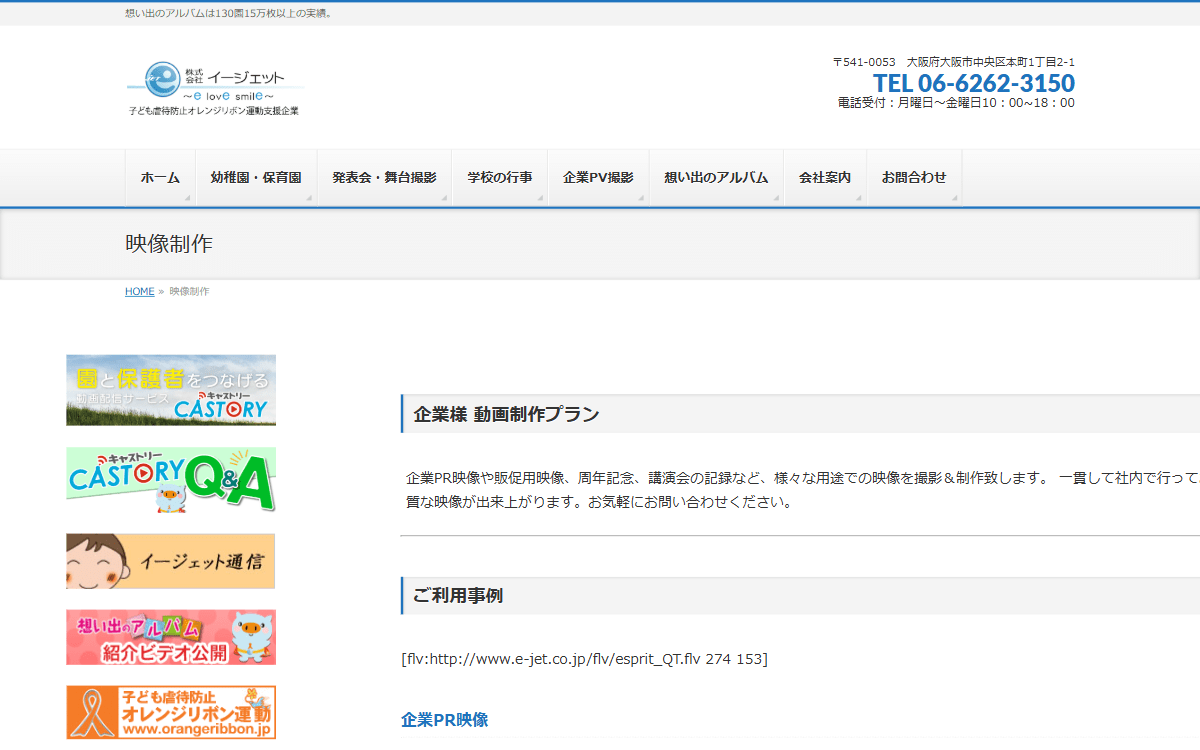Screen dimensions: 1200x750
Task: Click the ご利用事例 section heading
Action: [458, 596]
